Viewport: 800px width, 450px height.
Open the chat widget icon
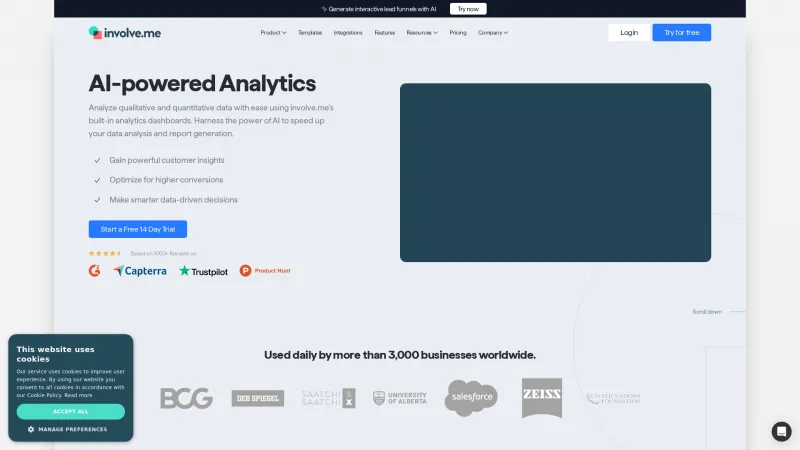781,431
